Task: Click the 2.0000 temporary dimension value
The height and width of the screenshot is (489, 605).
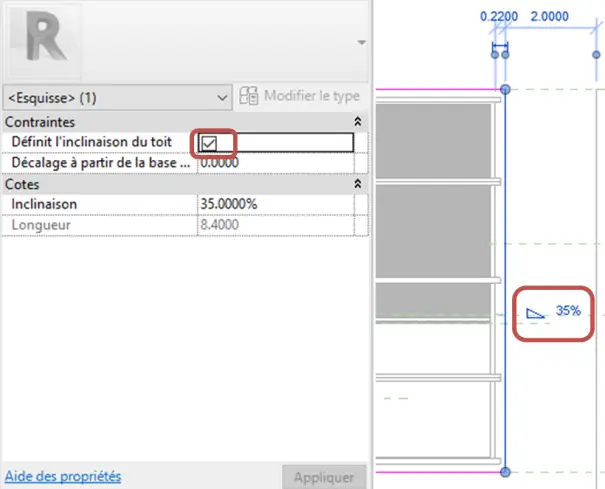Action: pos(549,17)
